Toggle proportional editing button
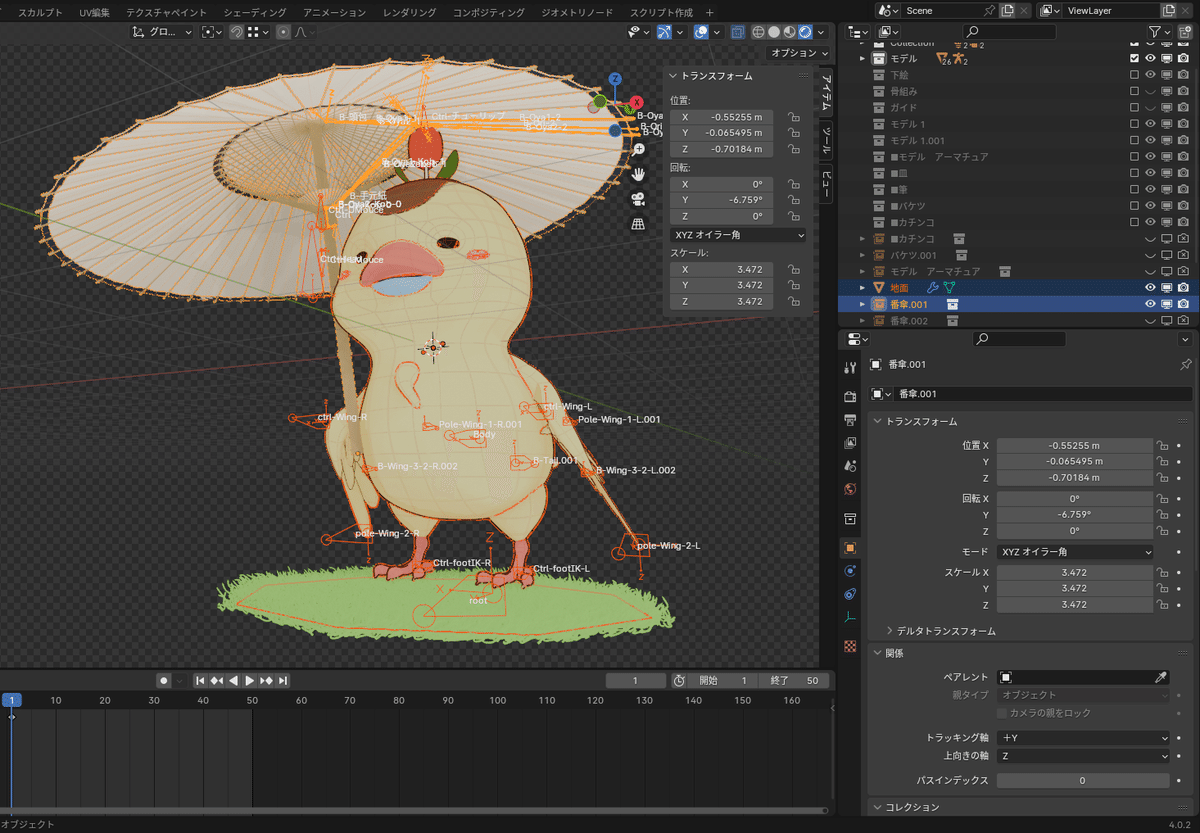The height and width of the screenshot is (833, 1200). coord(284,32)
